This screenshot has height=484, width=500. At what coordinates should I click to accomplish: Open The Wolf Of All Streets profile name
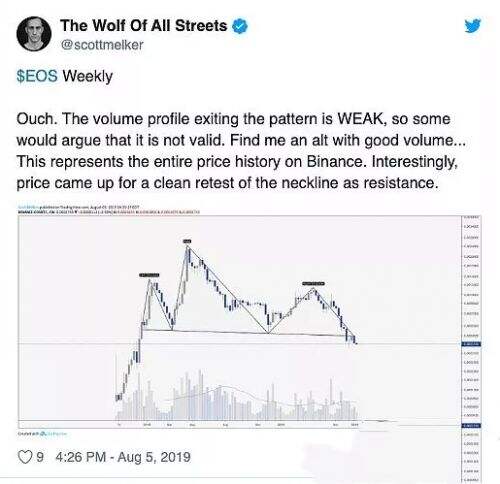(x=144, y=26)
